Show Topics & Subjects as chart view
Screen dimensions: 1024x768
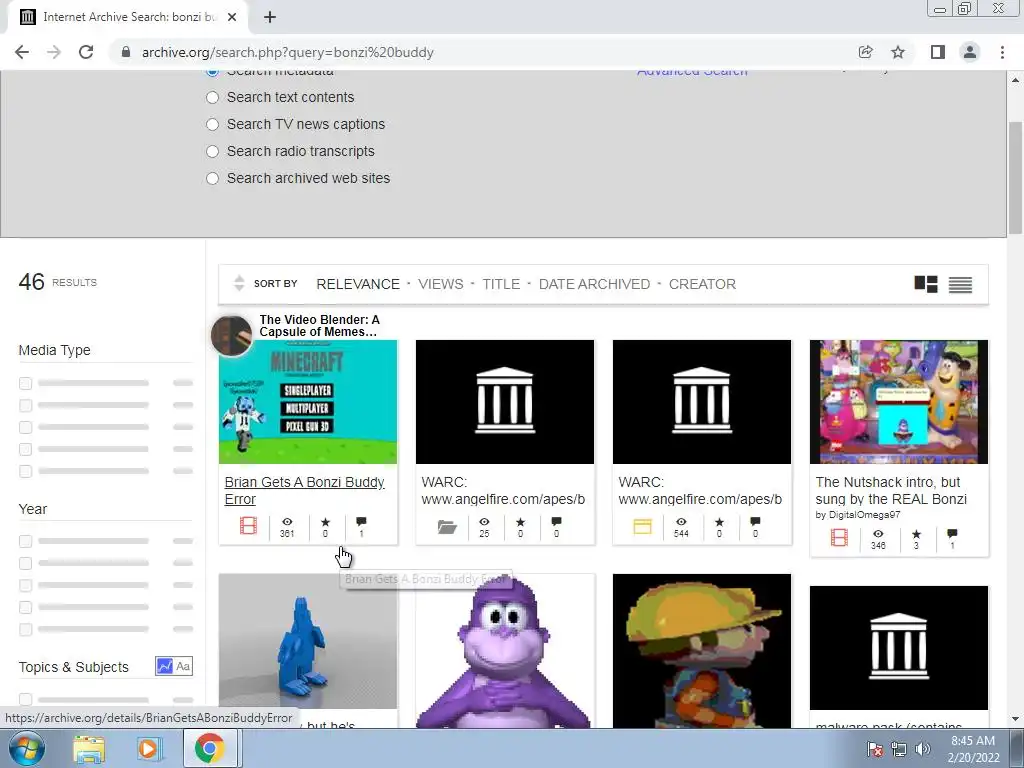[164, 666]
